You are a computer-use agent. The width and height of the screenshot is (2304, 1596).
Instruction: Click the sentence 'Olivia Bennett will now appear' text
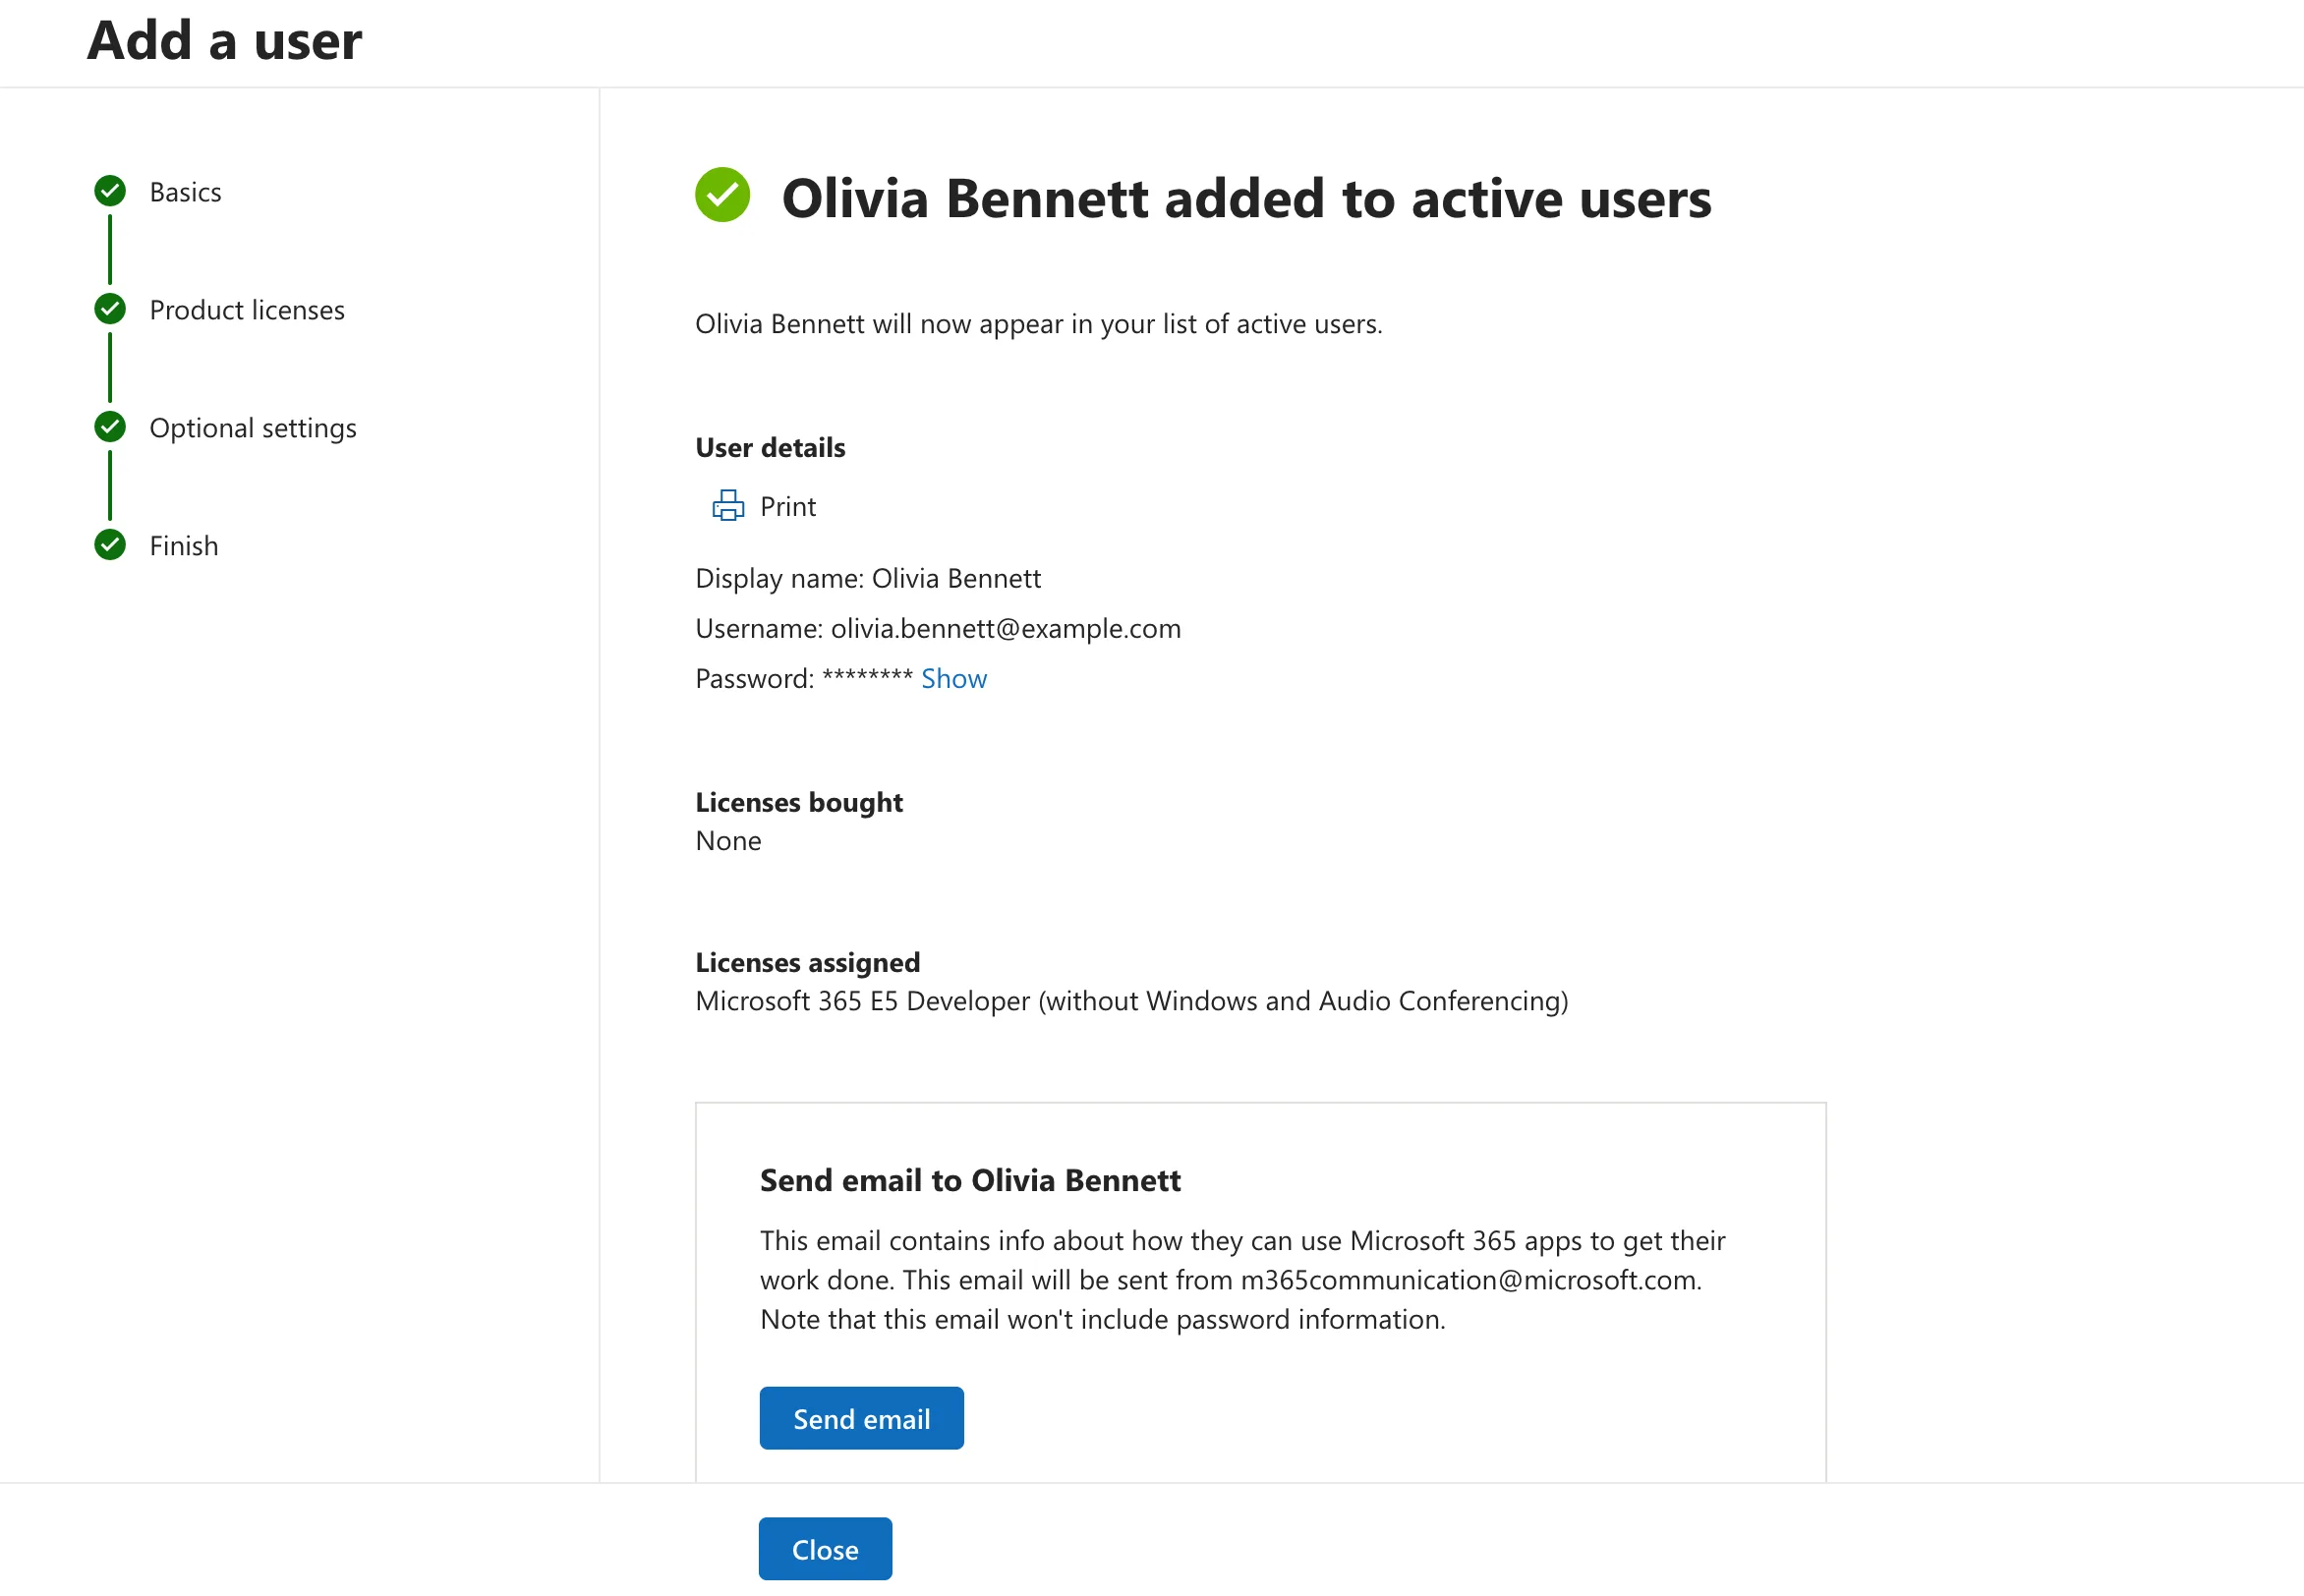(1039, 324)
